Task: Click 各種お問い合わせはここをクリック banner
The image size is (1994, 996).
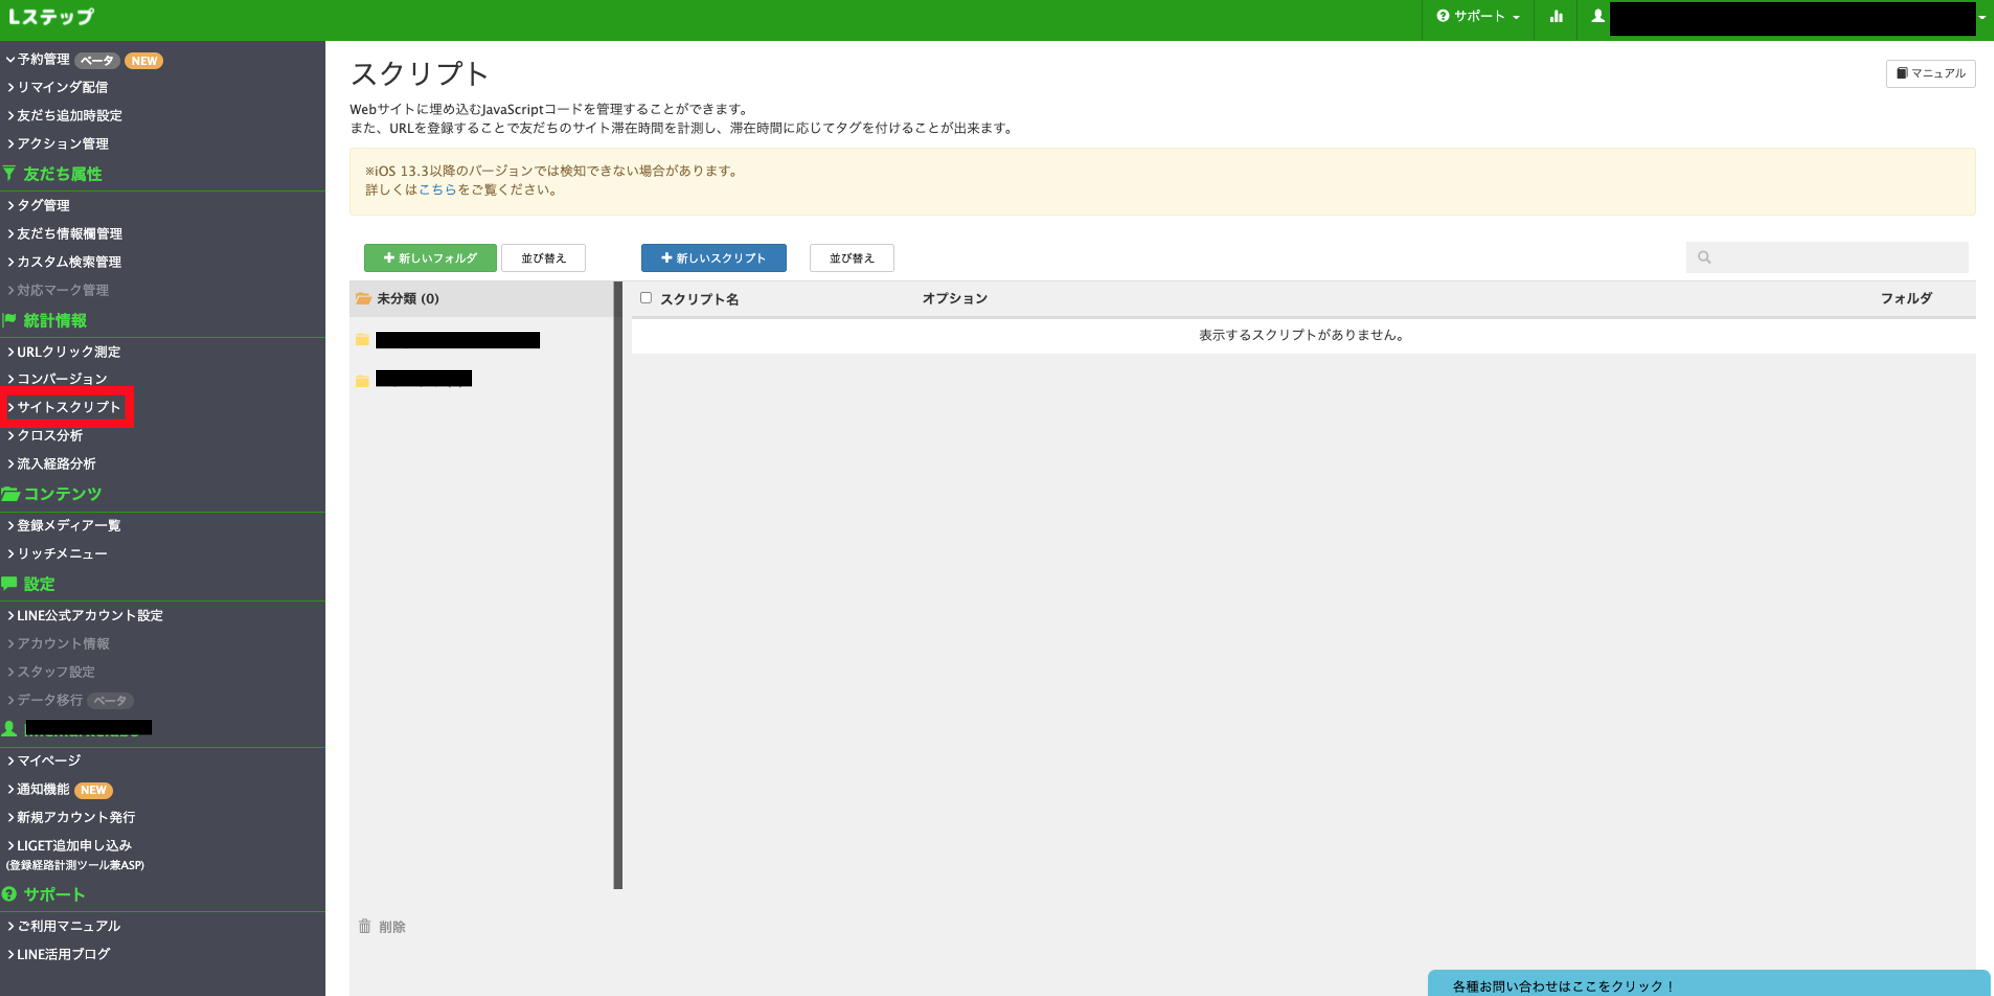Action: pyautogui.click(x=1709, y=984)
